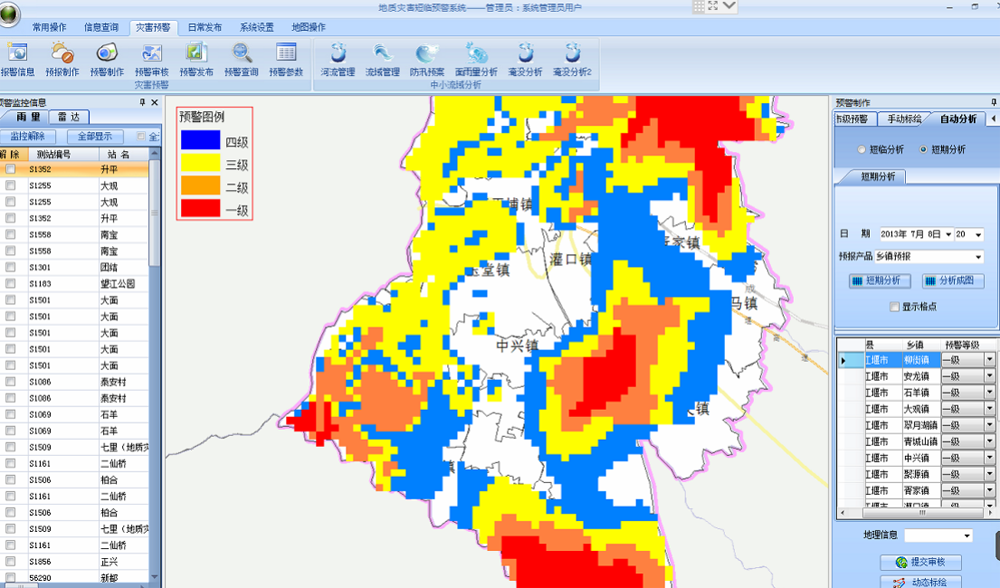Enable the 显示格点 checkbox
The width and height of the screenshot is (1000, 588).
tap(895, 307)
